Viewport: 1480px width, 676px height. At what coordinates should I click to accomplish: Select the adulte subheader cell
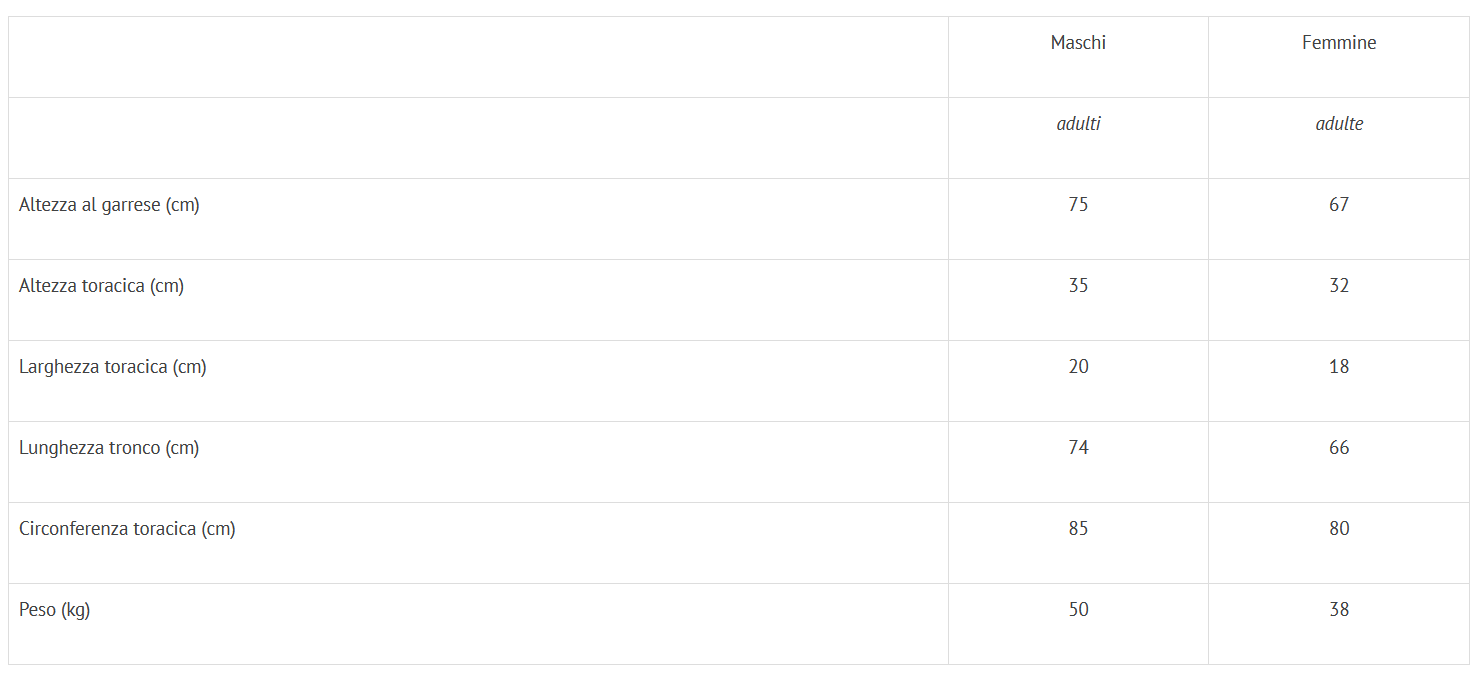pos(1338,124)
